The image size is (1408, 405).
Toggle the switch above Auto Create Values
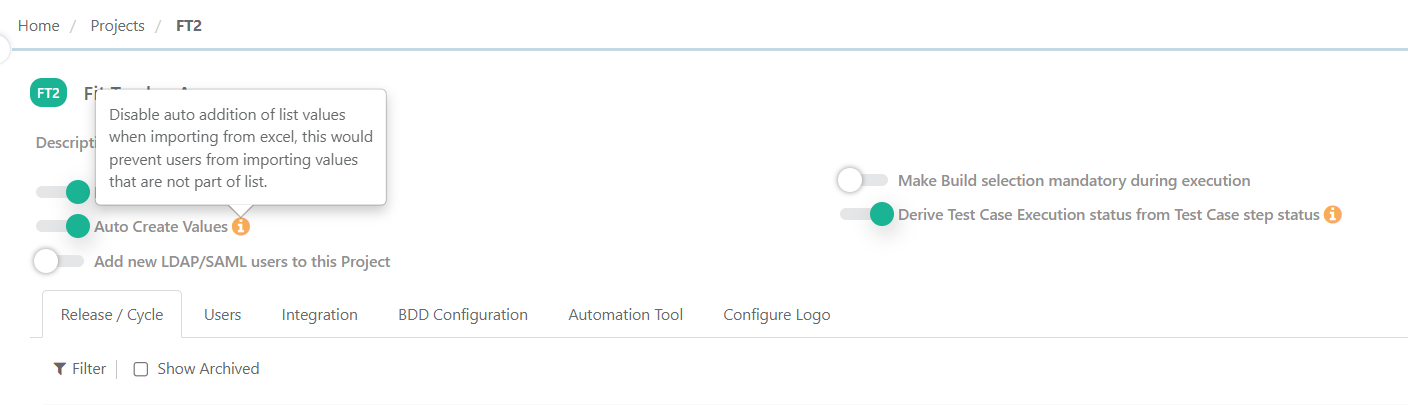click(61, 192)
